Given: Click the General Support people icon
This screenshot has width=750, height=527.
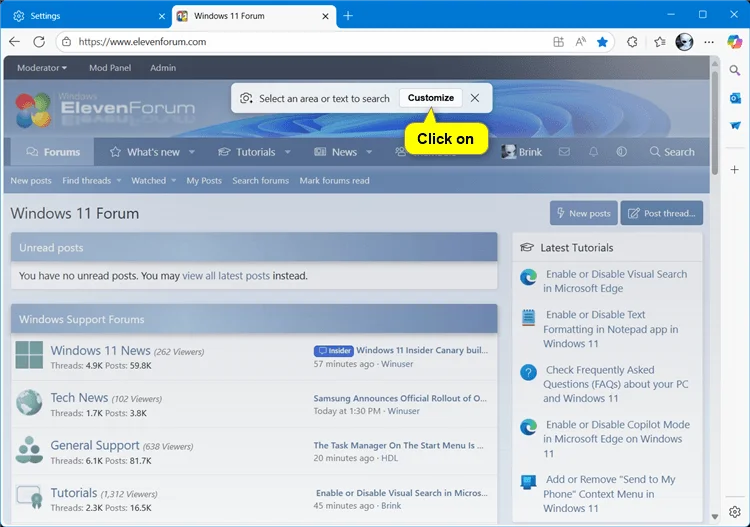Looking at the screenshot, I should (29, 450).
